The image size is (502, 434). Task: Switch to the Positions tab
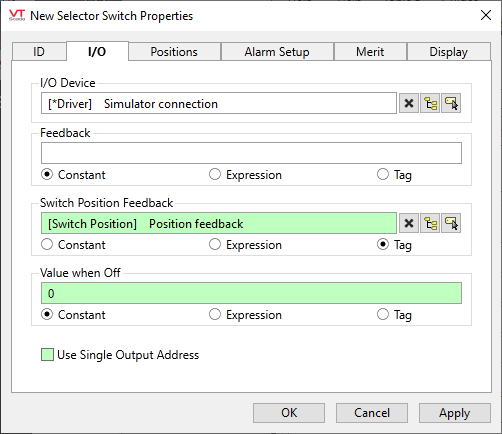(174, 52)
